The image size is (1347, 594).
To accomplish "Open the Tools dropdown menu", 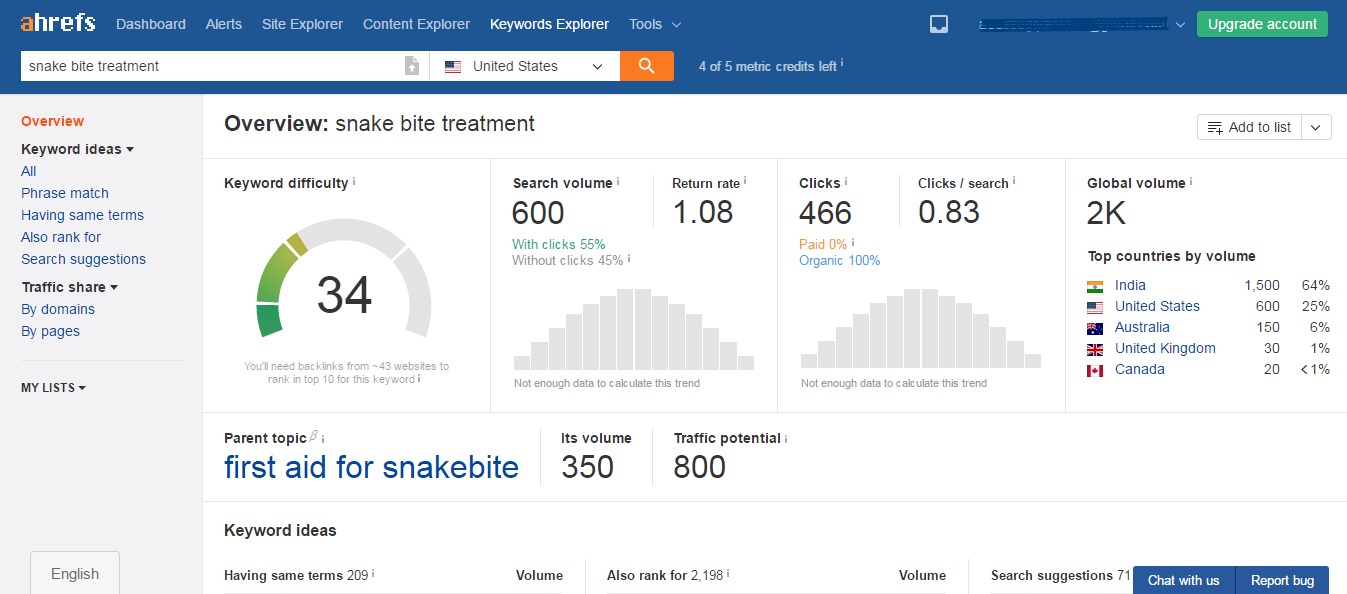I will pyautogui.click(x=655, y=24).
